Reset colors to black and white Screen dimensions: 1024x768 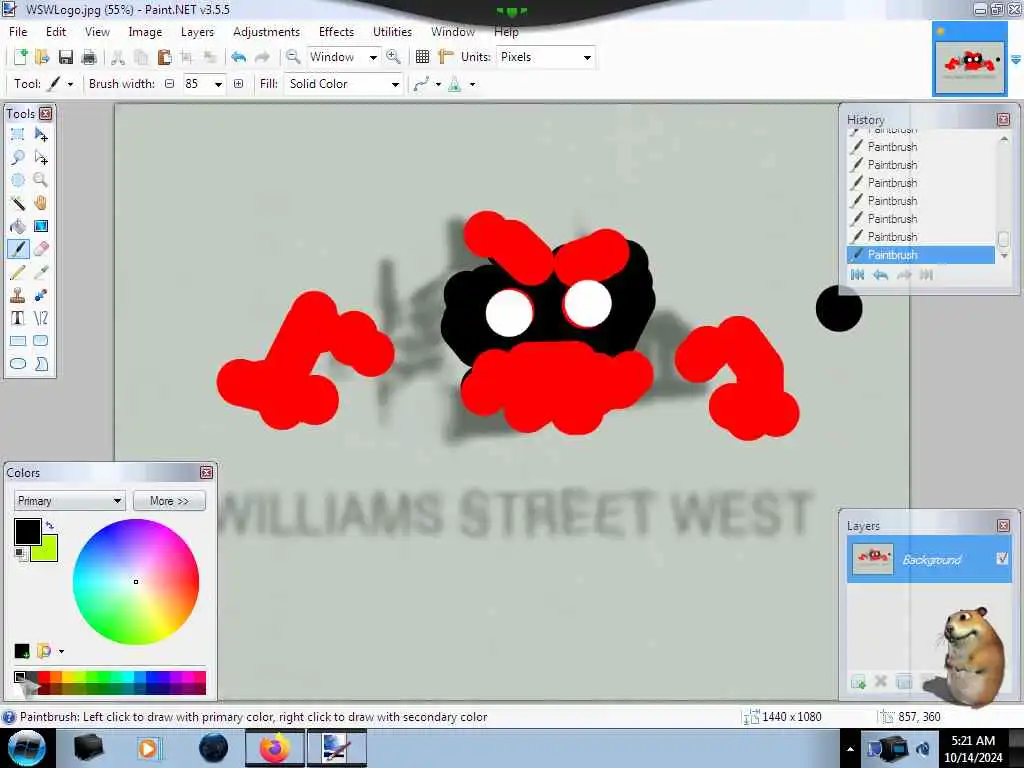point(21,554)
